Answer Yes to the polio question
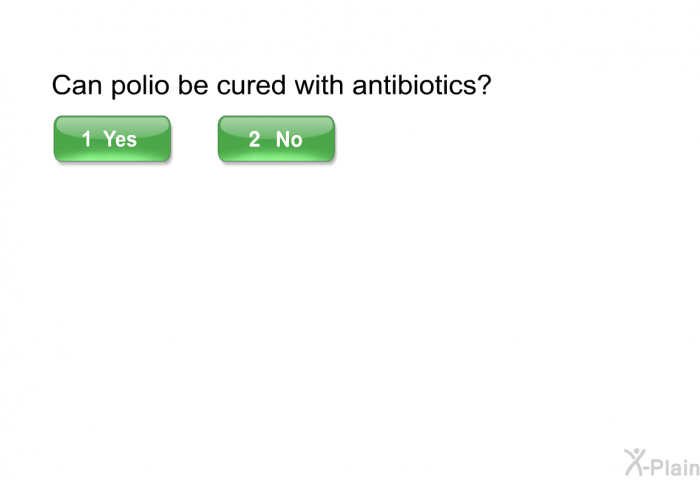The image size is (700, 480). 112,139
